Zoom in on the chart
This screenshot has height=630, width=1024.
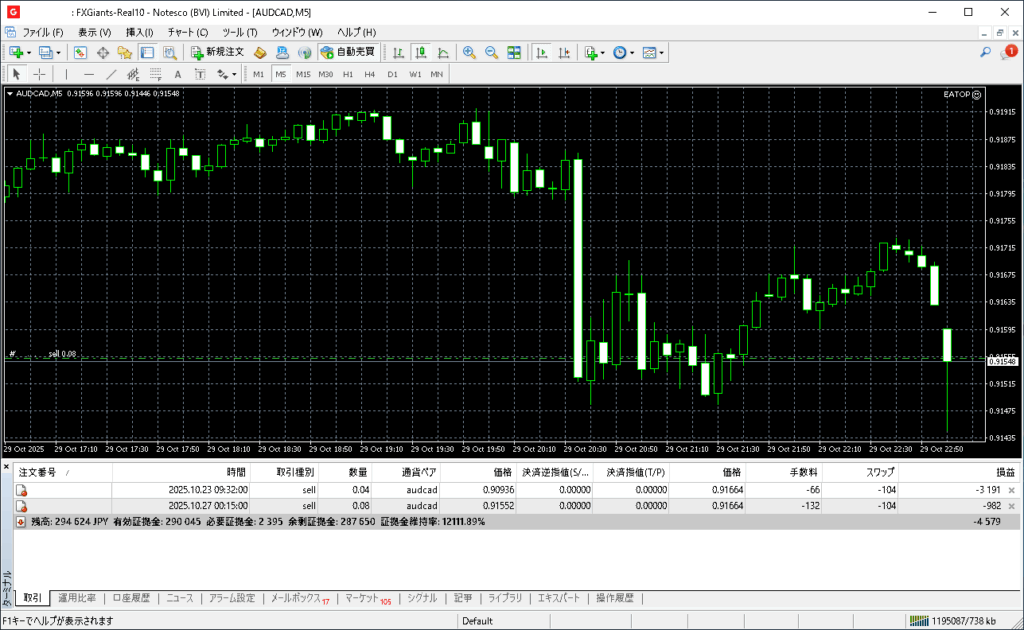tap(469, 52)
